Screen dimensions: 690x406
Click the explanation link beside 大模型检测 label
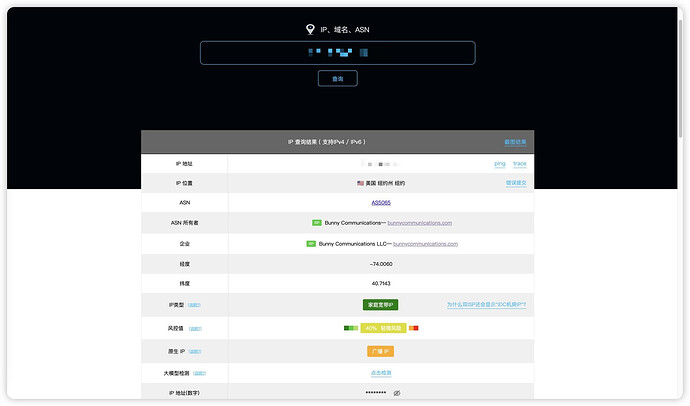[x=199, y=373]
